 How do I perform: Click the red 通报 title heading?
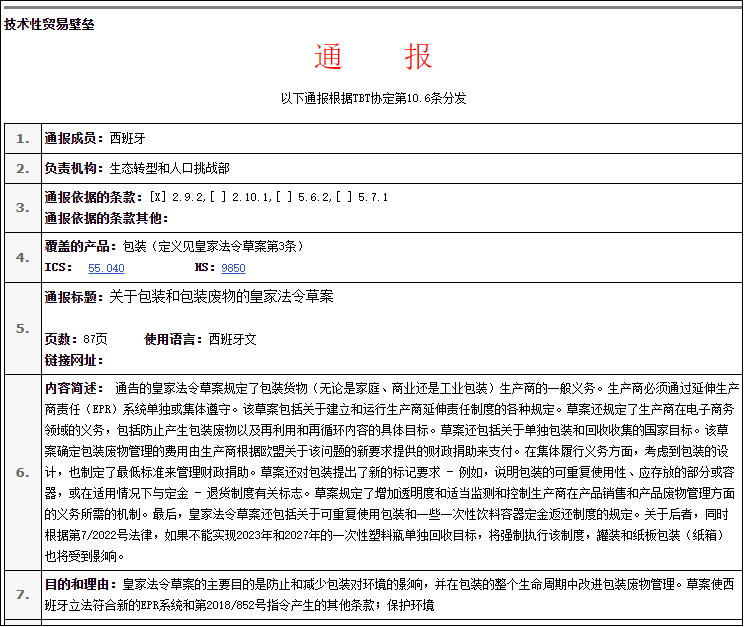pos(373,58)
